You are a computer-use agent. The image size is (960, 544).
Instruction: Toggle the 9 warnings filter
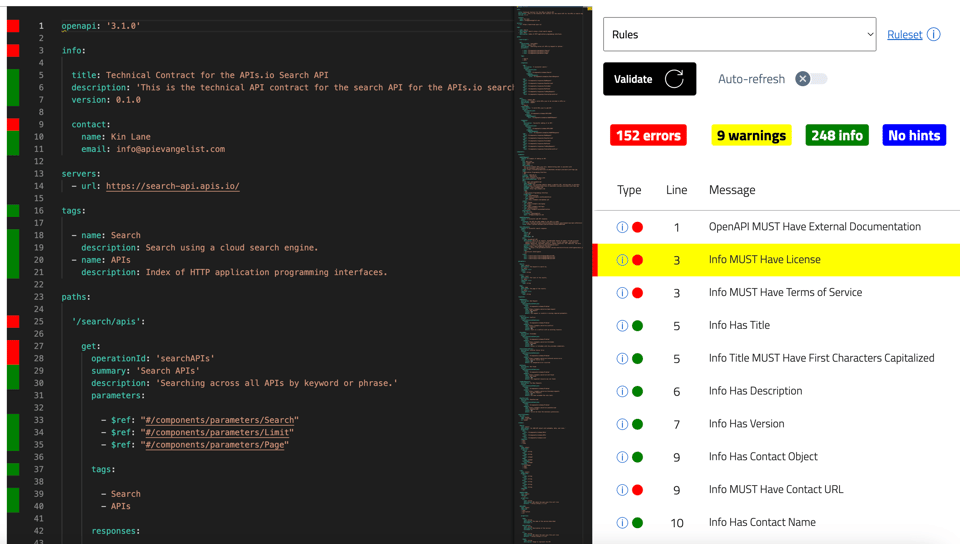[x=750, y=135]
